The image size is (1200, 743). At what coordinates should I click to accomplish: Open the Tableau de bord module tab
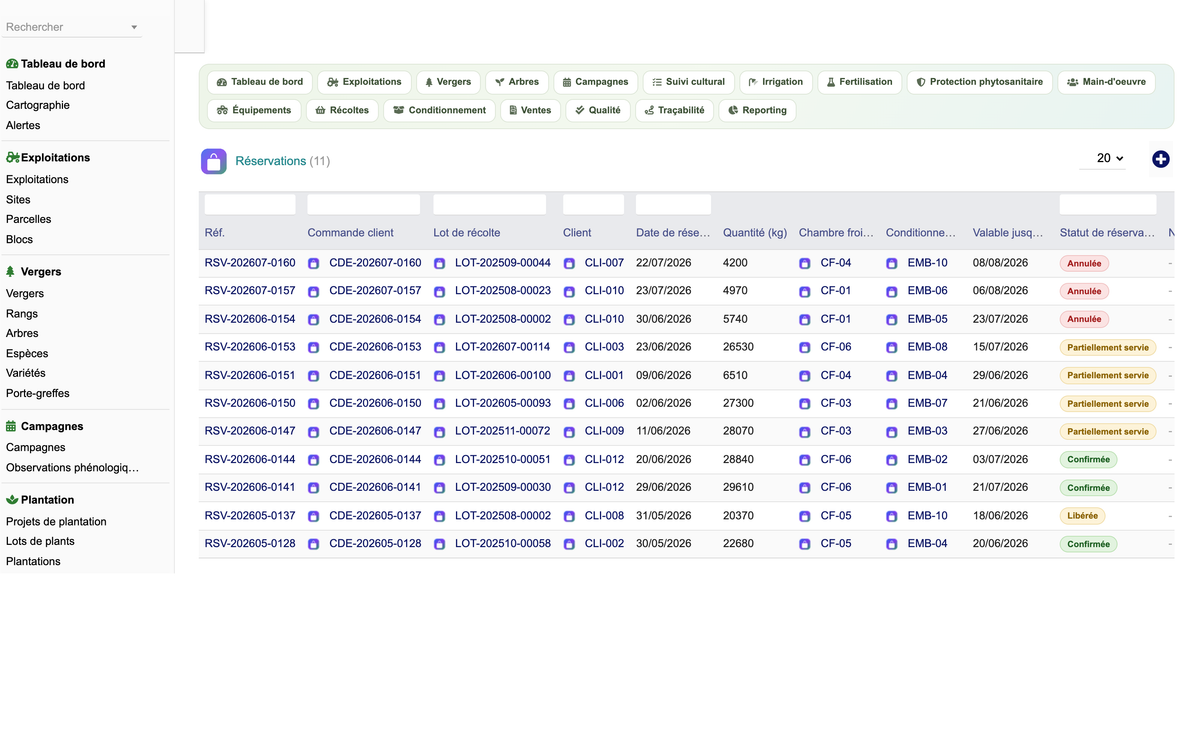[260, 82]
